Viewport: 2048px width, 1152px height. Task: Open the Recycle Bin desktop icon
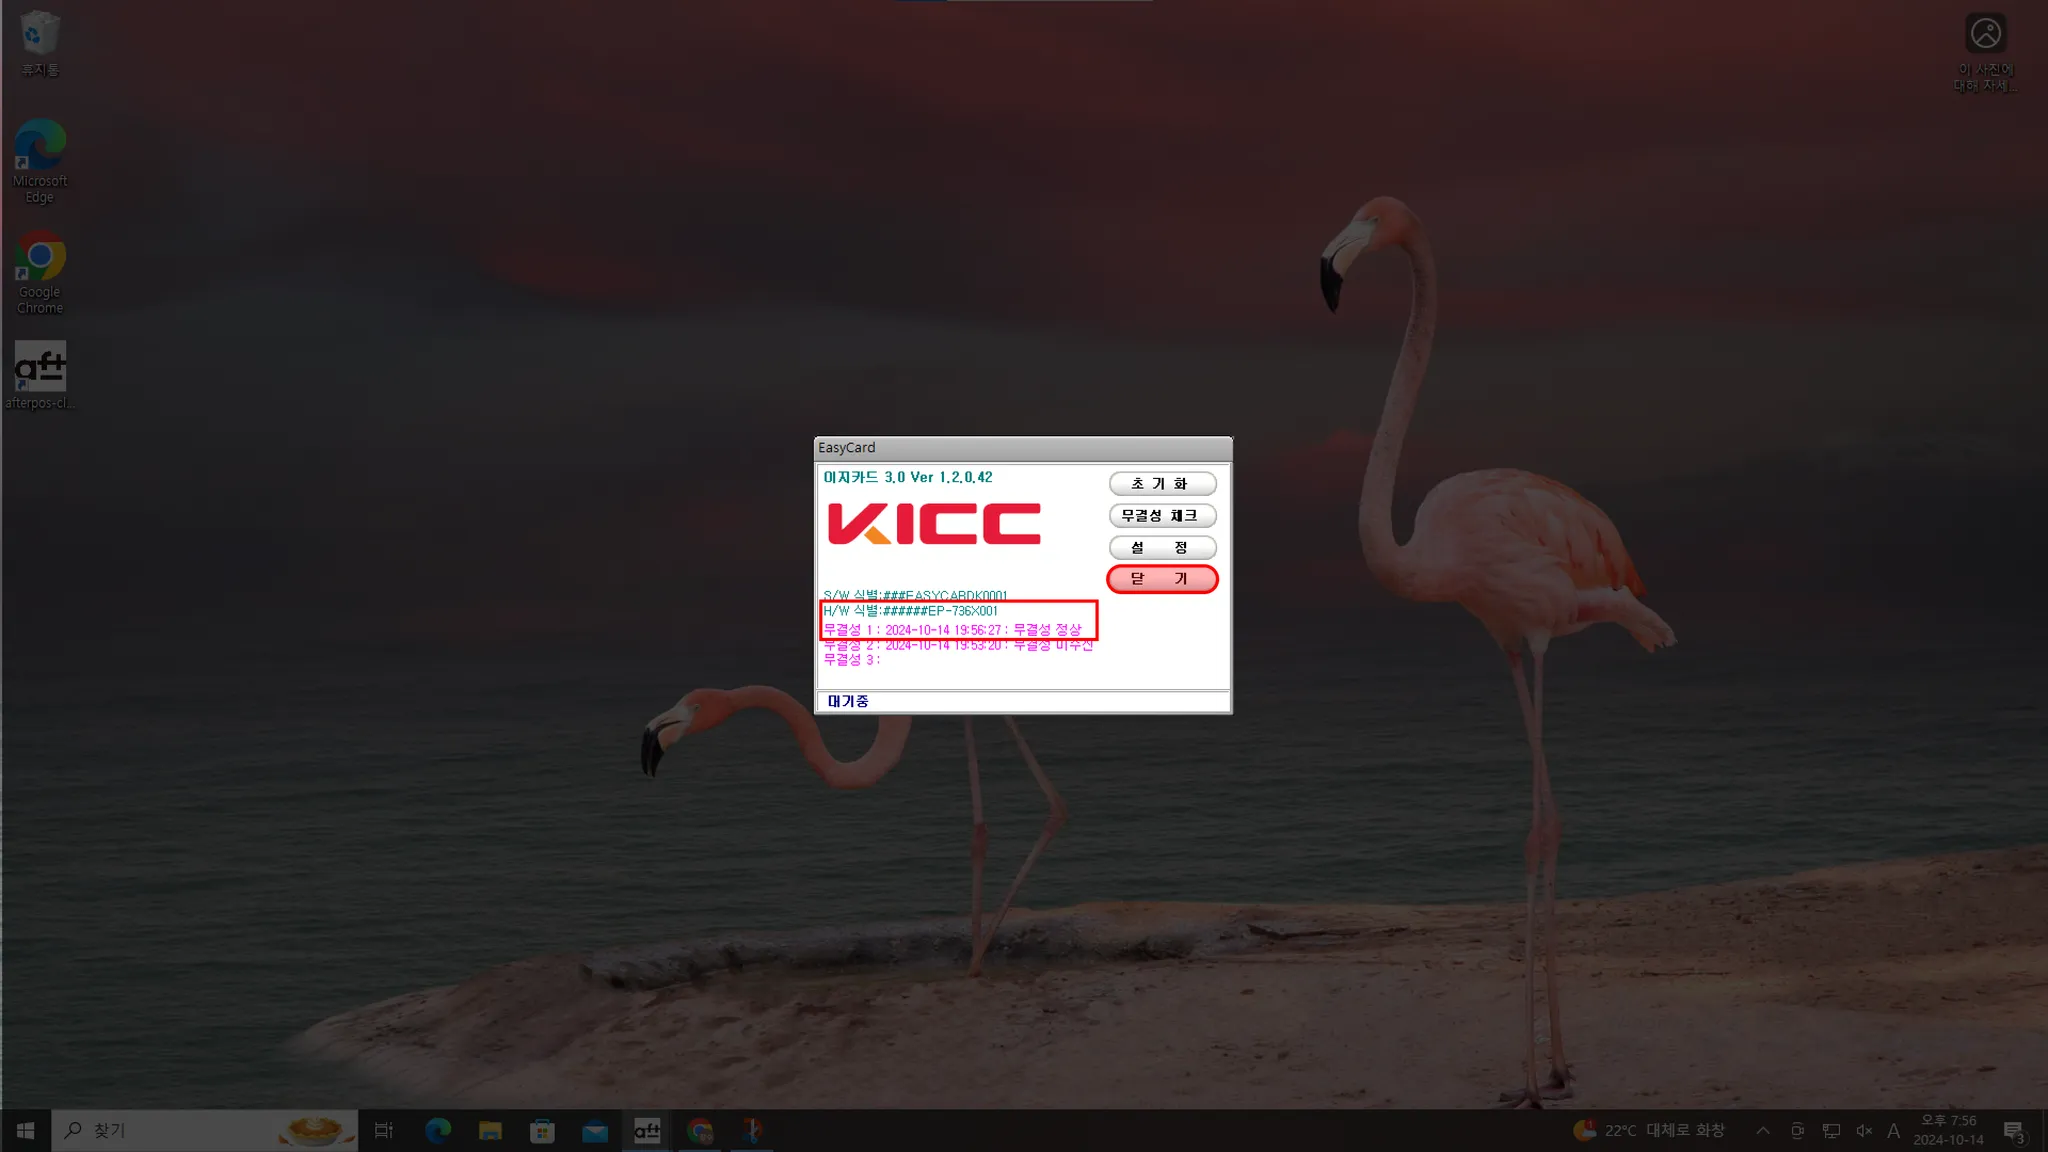(x=40, y=44)
